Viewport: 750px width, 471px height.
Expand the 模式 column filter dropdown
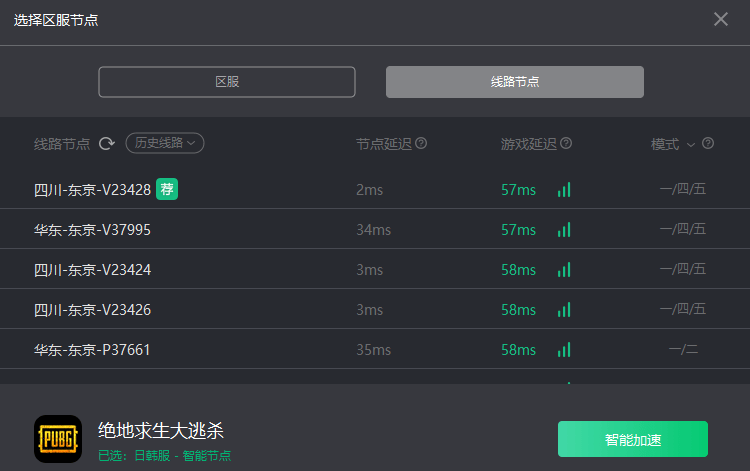click(x=690, y=144)
